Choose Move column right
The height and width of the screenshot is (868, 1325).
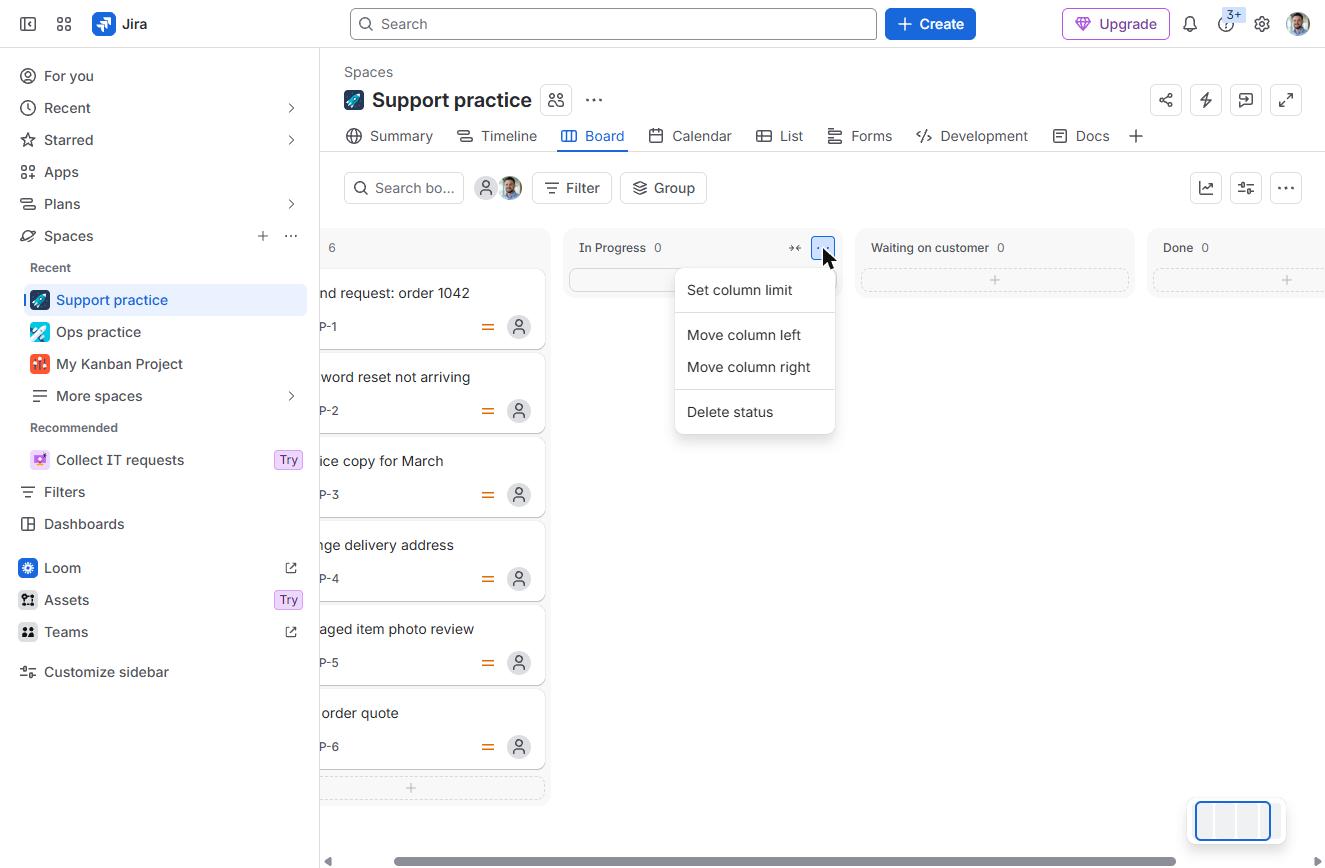click(x=755, y=367)
